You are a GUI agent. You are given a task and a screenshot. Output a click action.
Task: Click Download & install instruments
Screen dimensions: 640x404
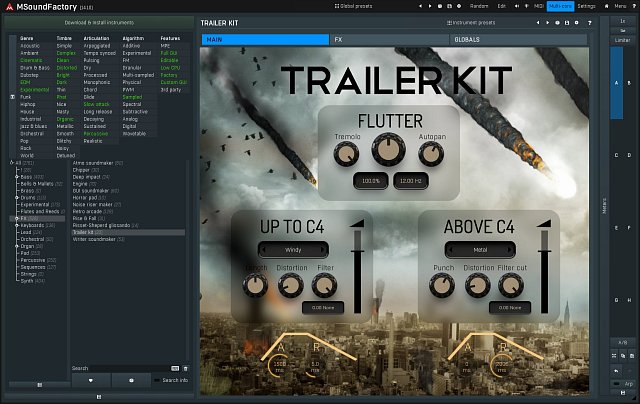(x=98, y=21)
